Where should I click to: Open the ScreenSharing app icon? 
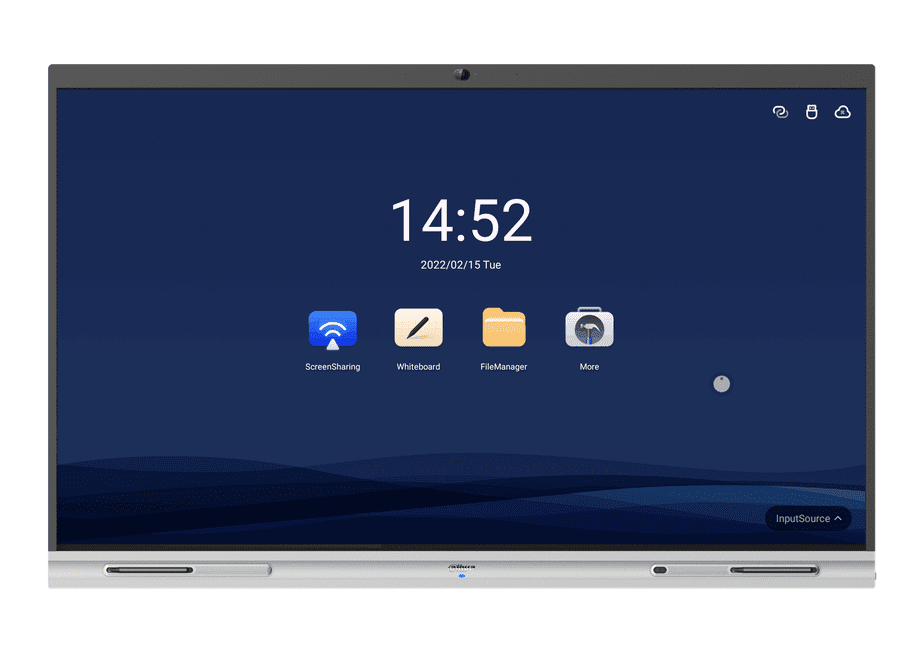tap(332, 328)
